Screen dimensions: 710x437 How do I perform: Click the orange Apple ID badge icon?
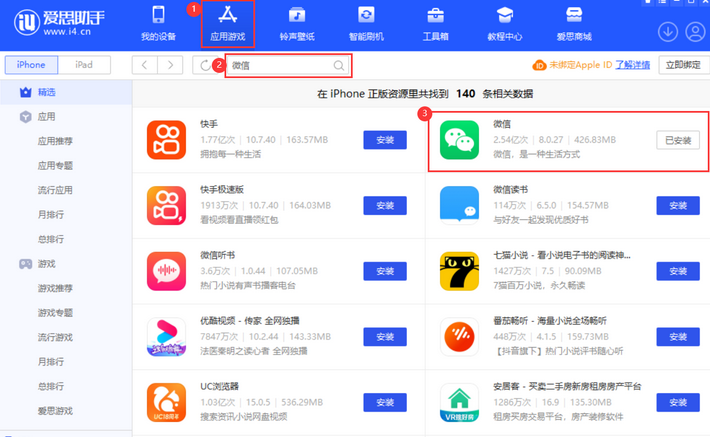(x=539, y=66)
